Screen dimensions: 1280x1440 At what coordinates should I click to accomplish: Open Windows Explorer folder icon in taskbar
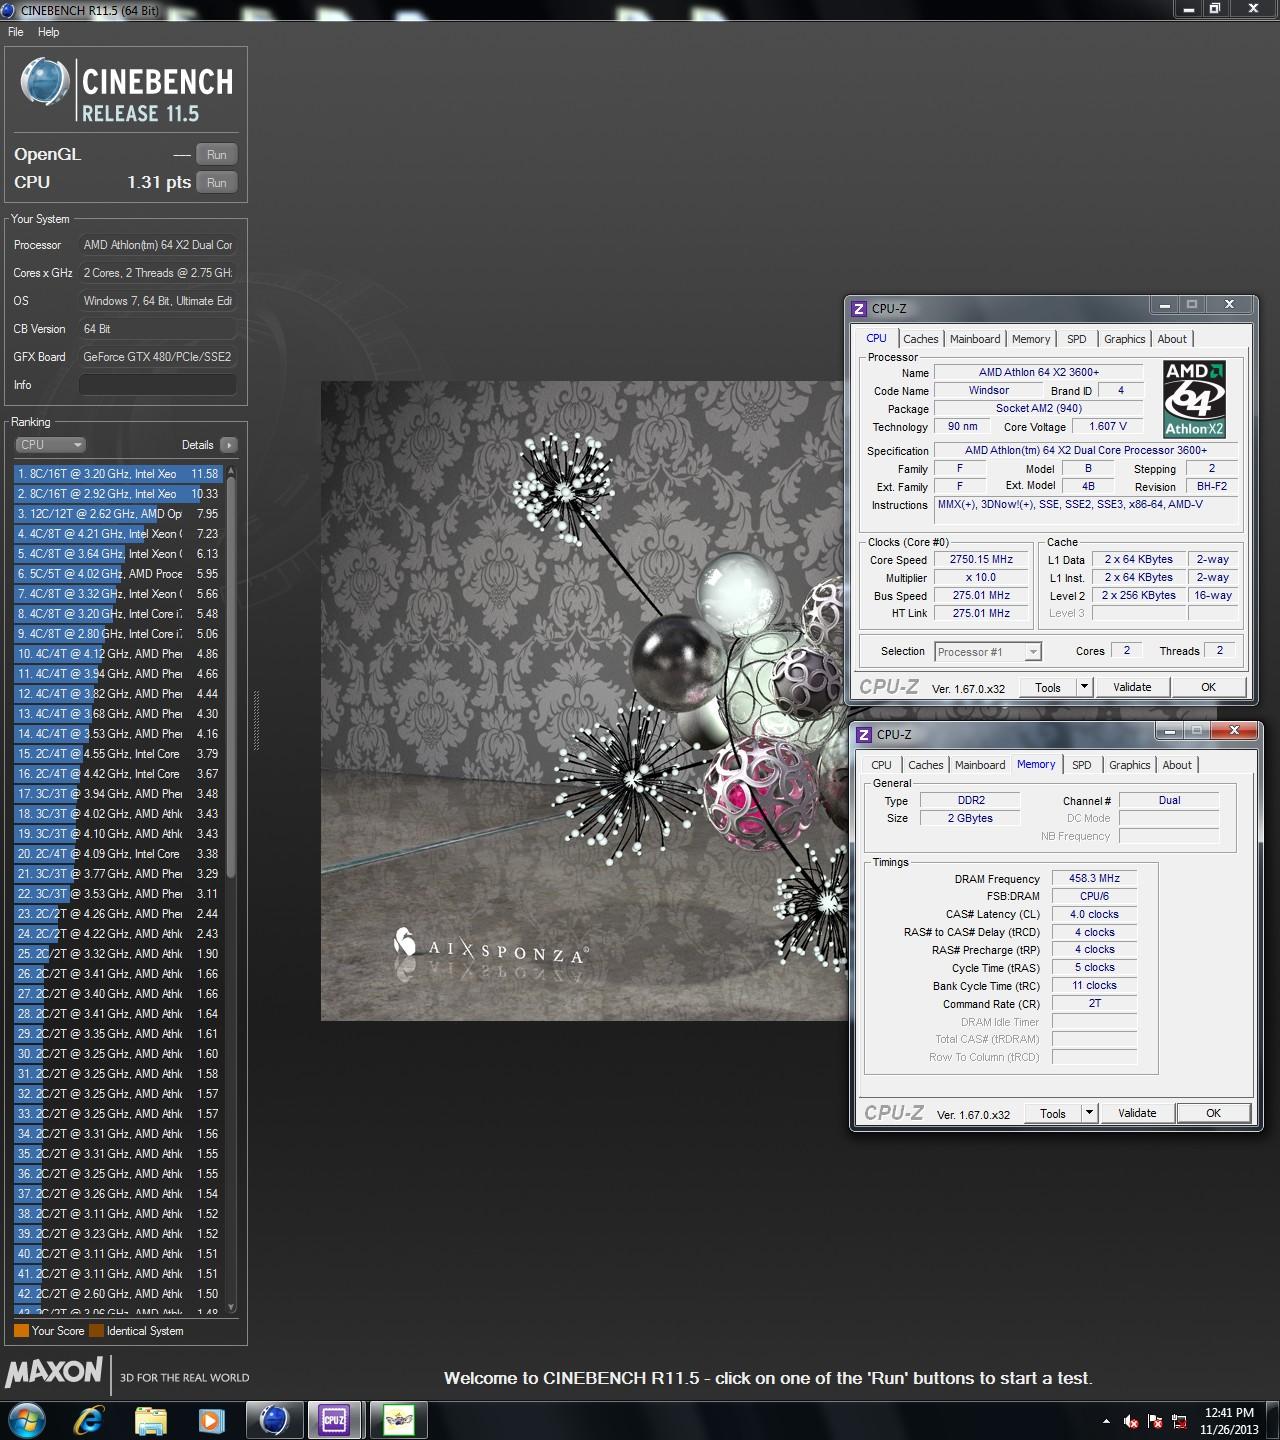tap(150, 1420)
